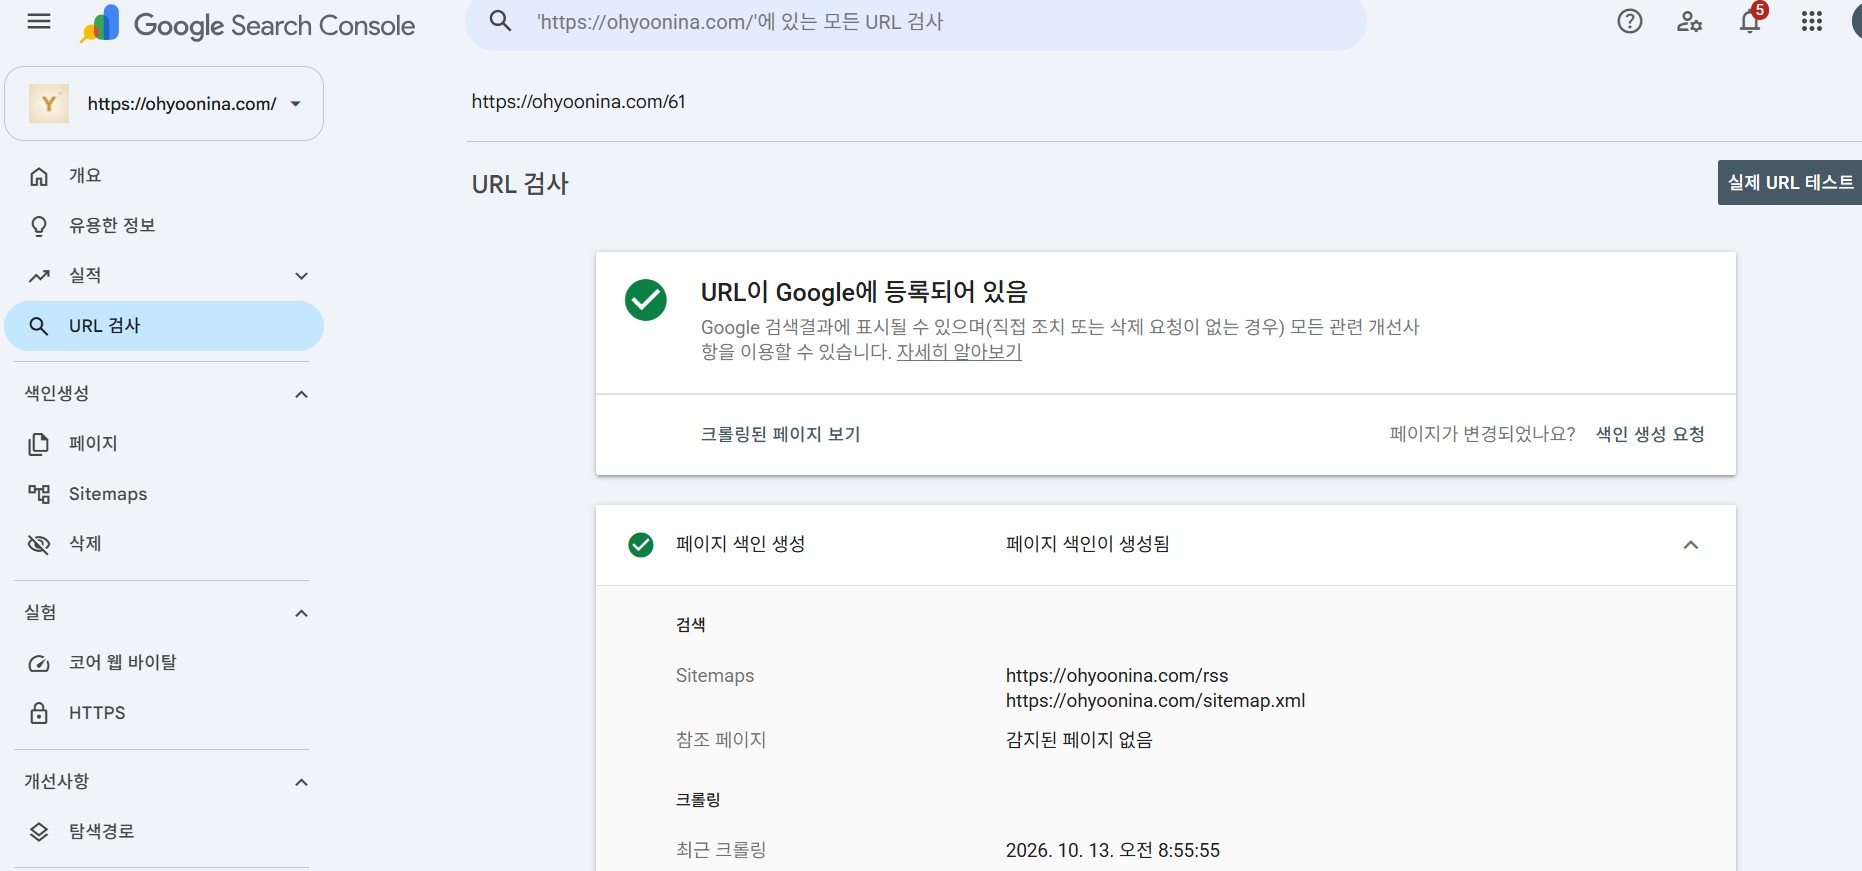Image resolution: width=1862 pixels, height=871 pixels.
Task: Select URL 검사 in the sidebar
Action: 164,326
